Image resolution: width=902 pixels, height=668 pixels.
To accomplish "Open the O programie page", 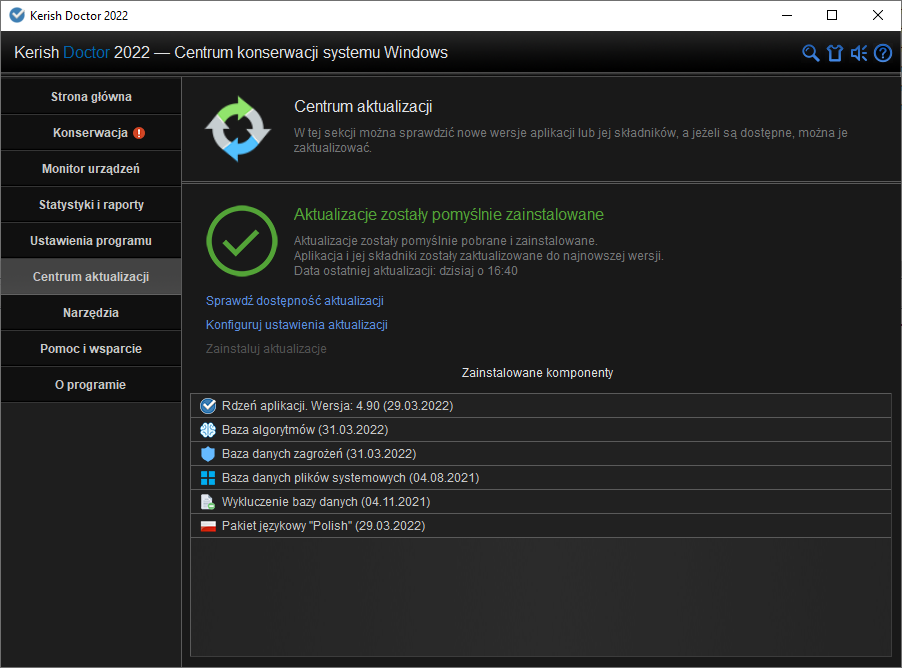I will tap(91, 384).
